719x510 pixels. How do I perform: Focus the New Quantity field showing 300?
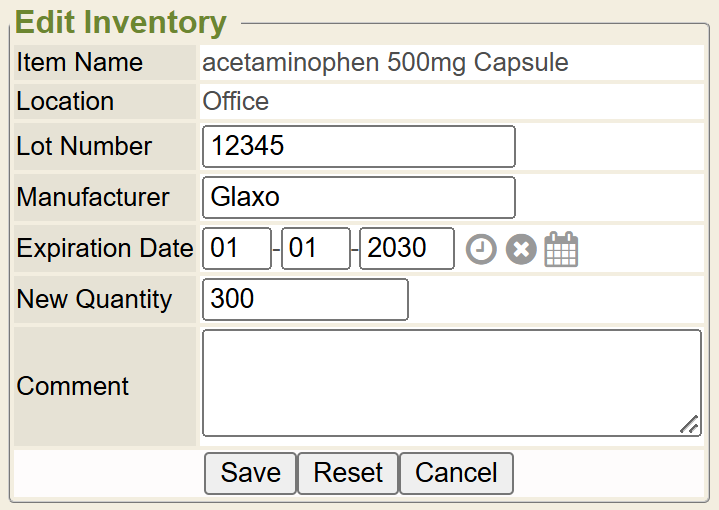click(x=305, y=299)
